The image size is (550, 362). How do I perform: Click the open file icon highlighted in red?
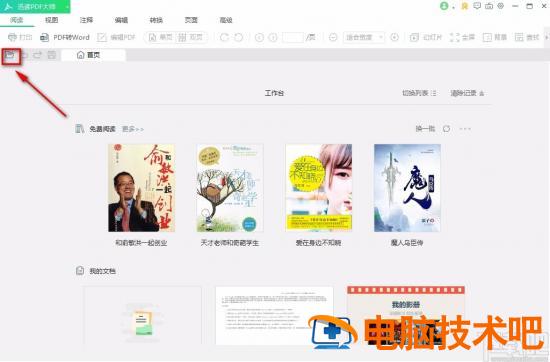pos(10,55)
